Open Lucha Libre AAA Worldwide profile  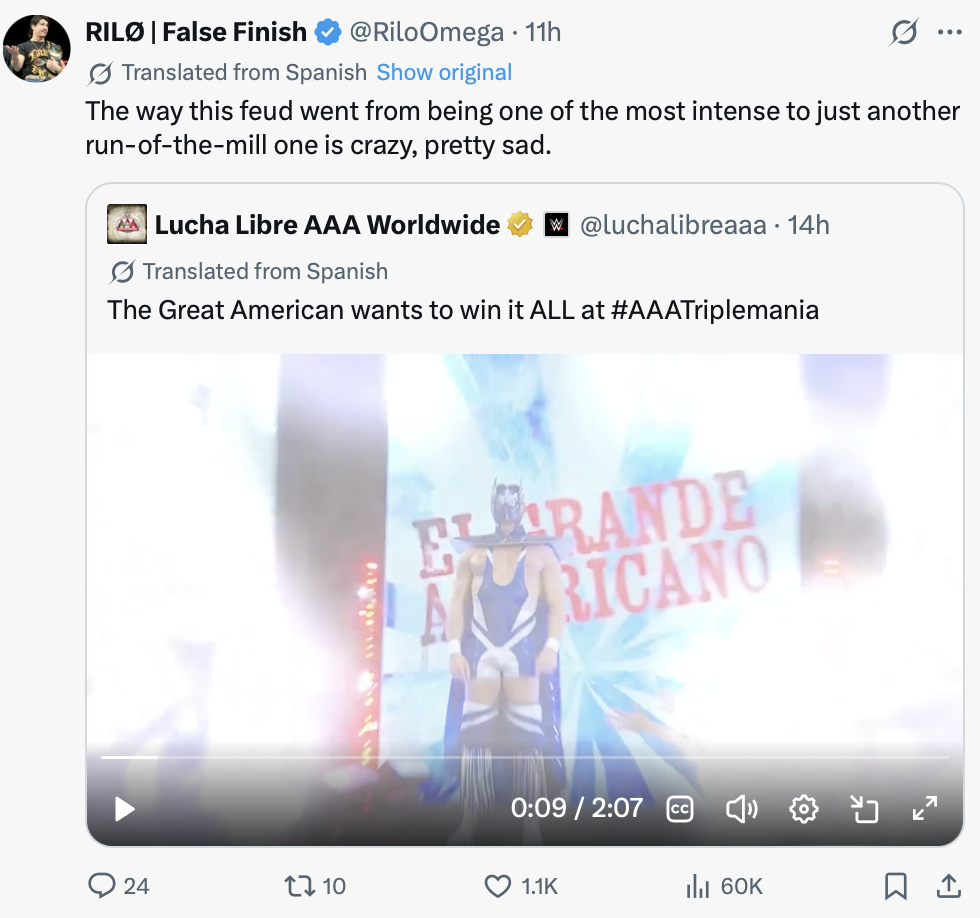tap(328, 225)
